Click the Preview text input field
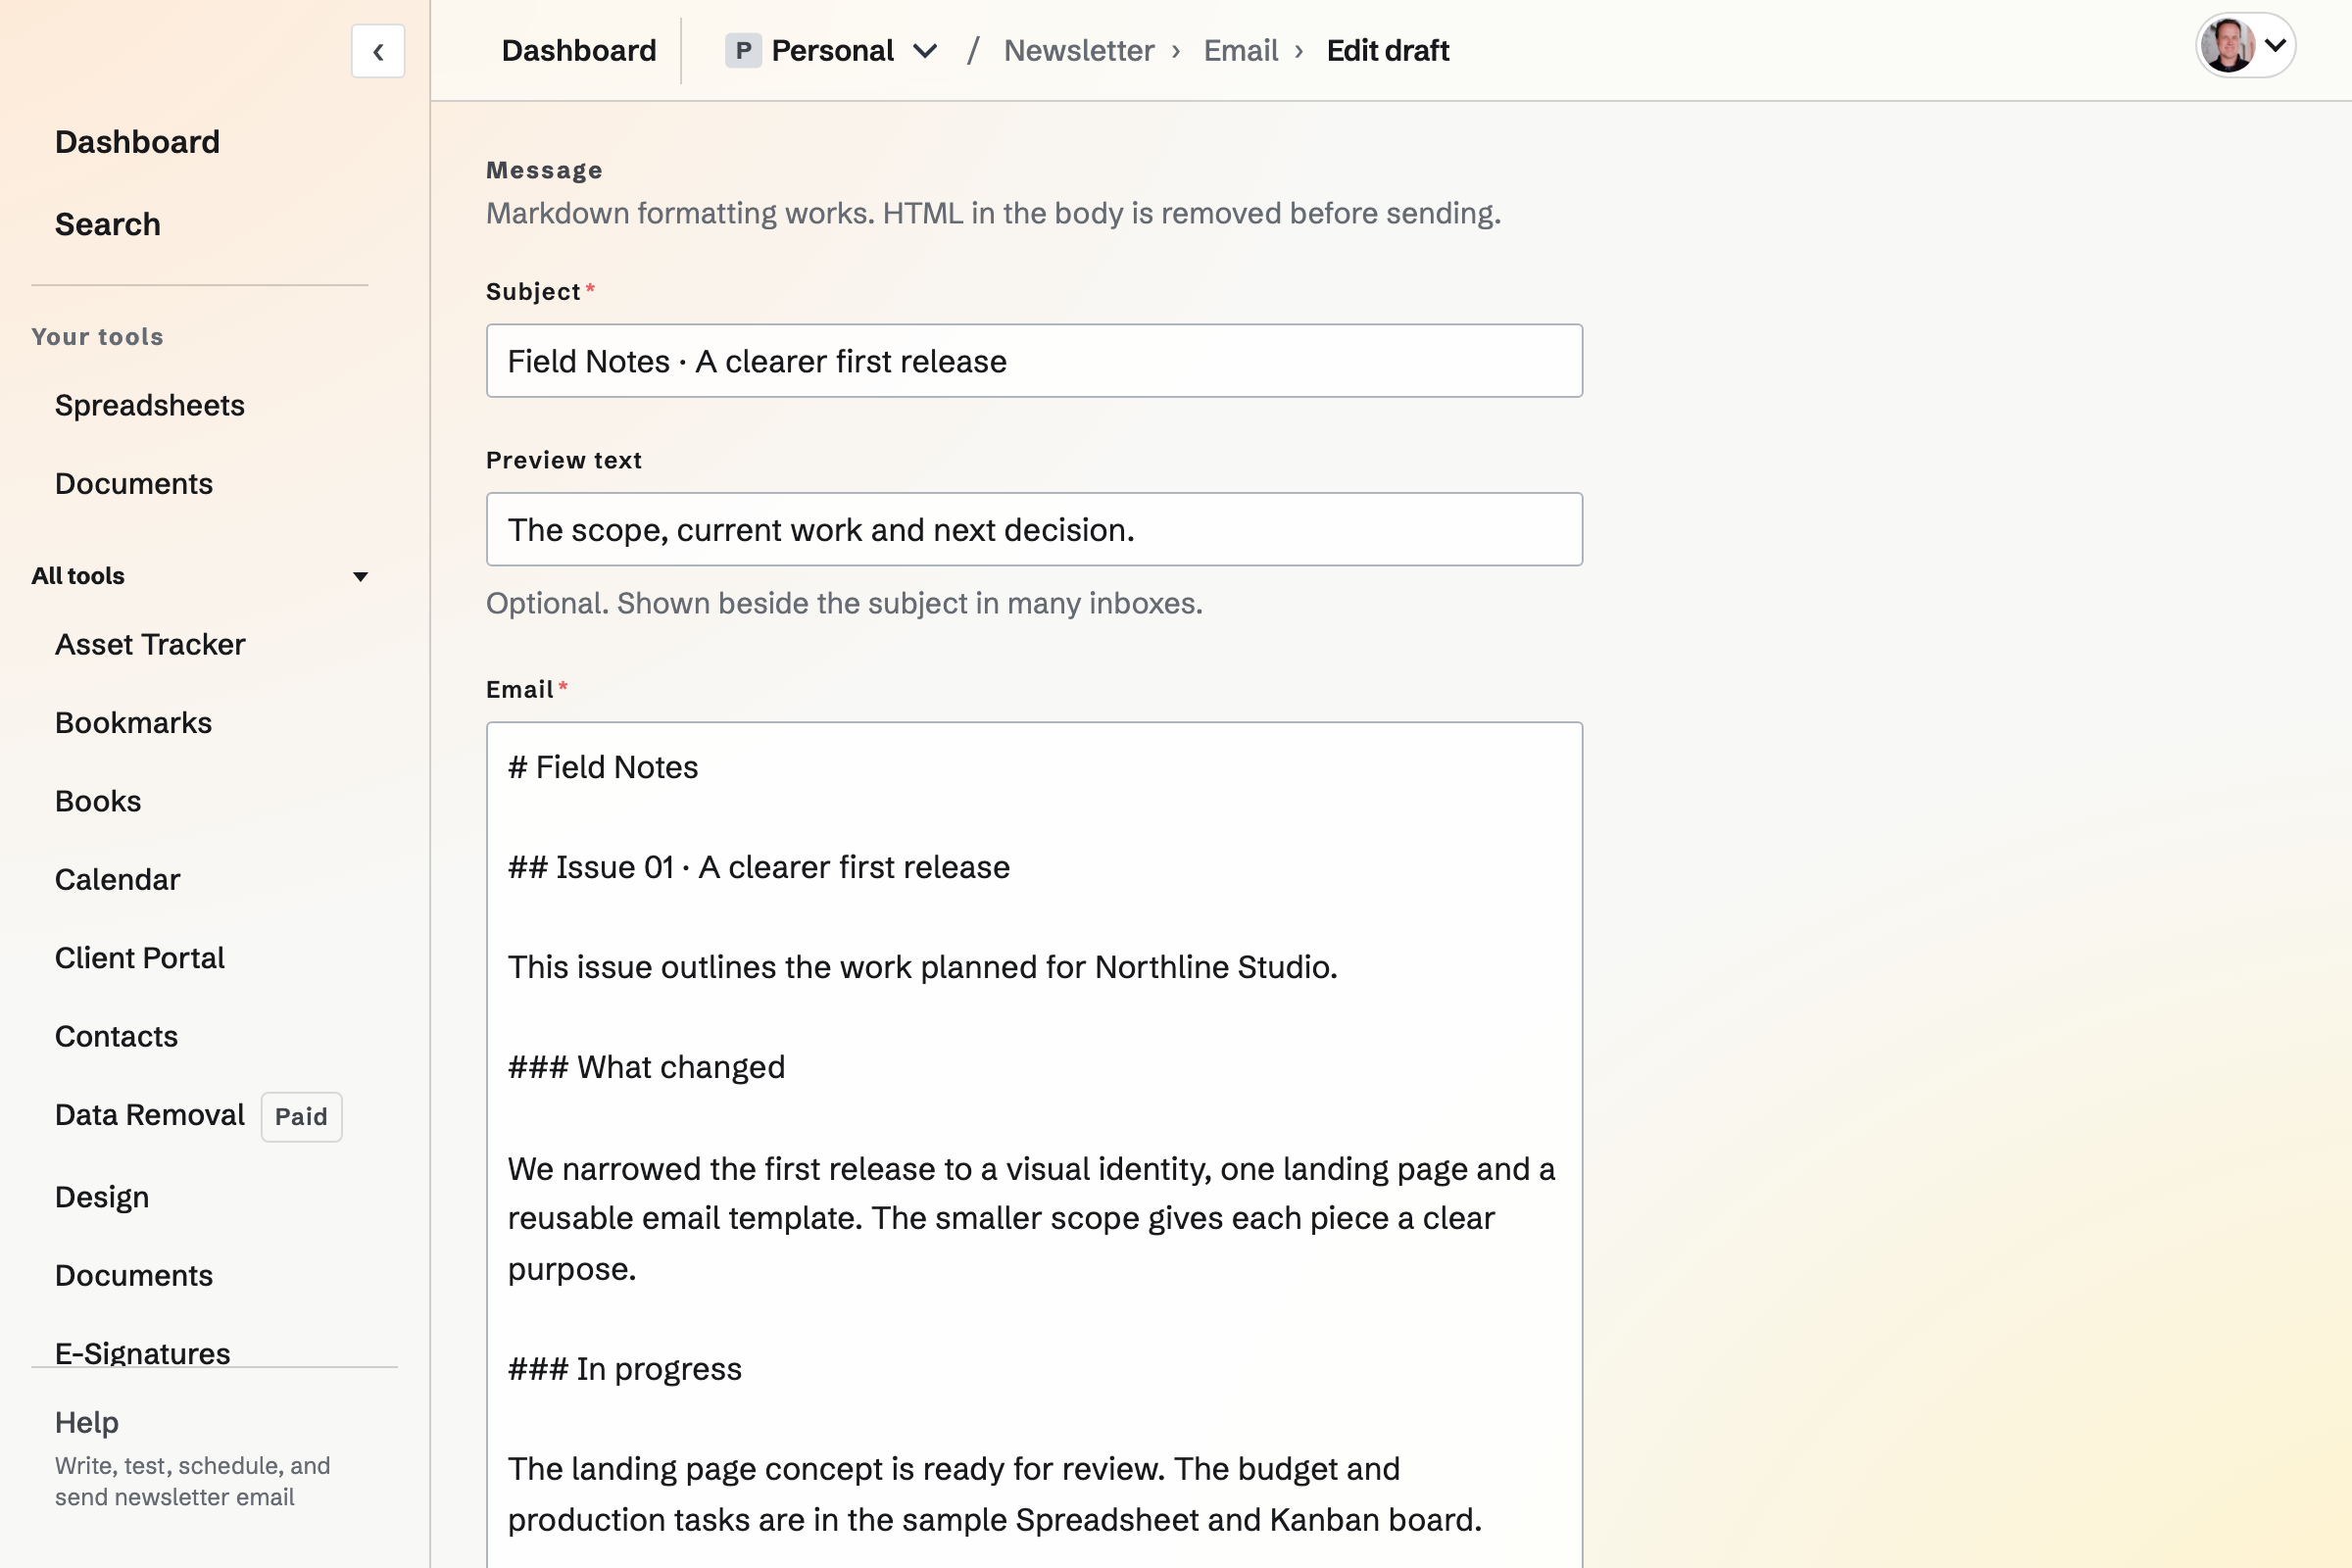Image resolution: width=2352 pixels, height=1568 pixels. (x=1034, y=530)
